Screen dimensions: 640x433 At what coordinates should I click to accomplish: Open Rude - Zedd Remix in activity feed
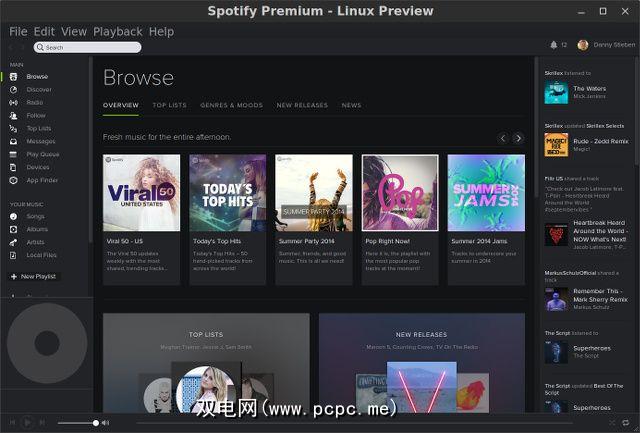pyautogui.click(x=601, y=141)
